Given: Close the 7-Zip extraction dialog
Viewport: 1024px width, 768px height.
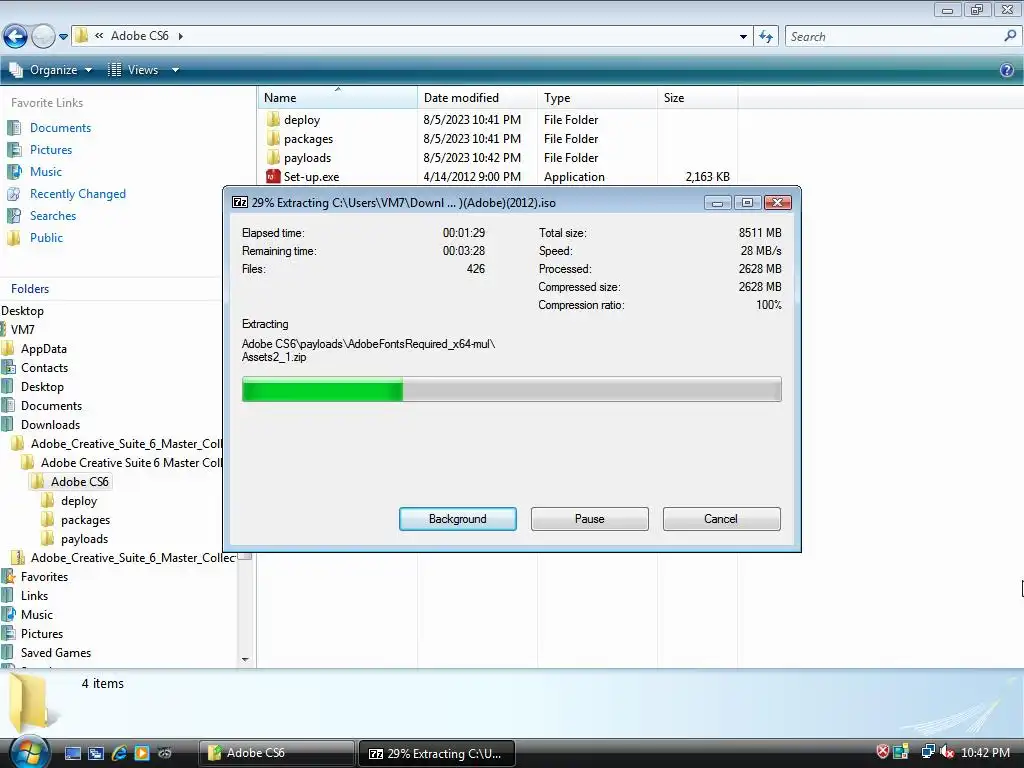Looking at the screenshot, I should point(778,202).
